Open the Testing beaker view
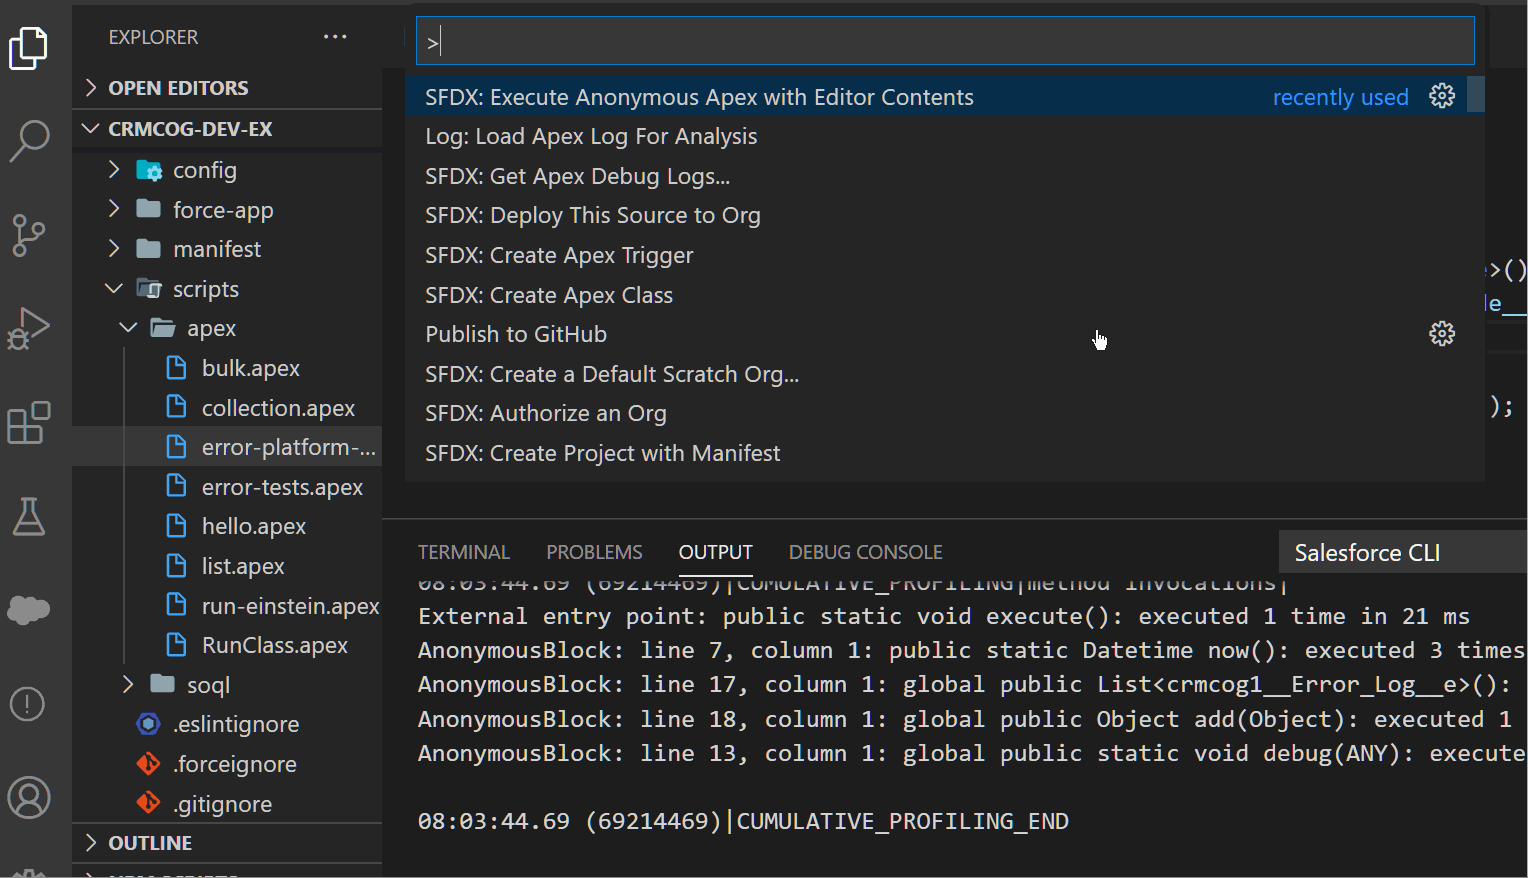 coord(30,517)
